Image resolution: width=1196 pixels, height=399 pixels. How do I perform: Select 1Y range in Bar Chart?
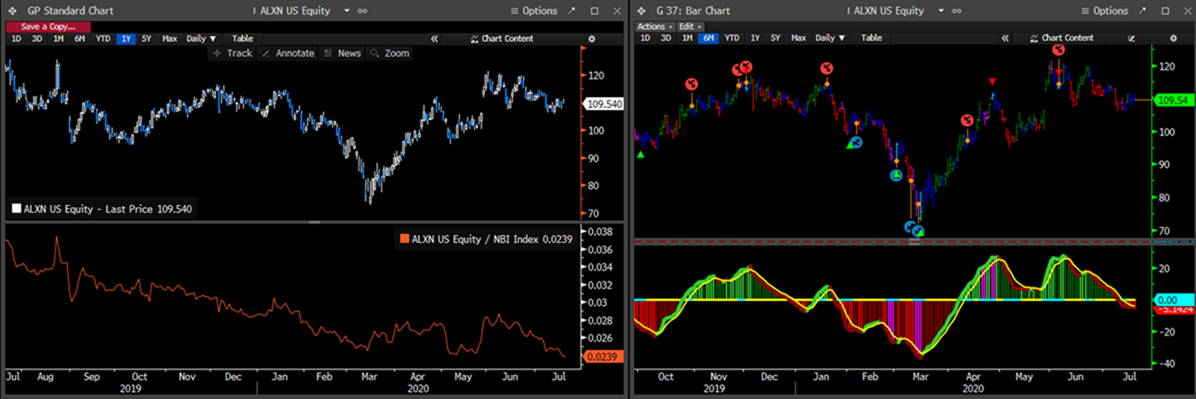pos(754,38)
